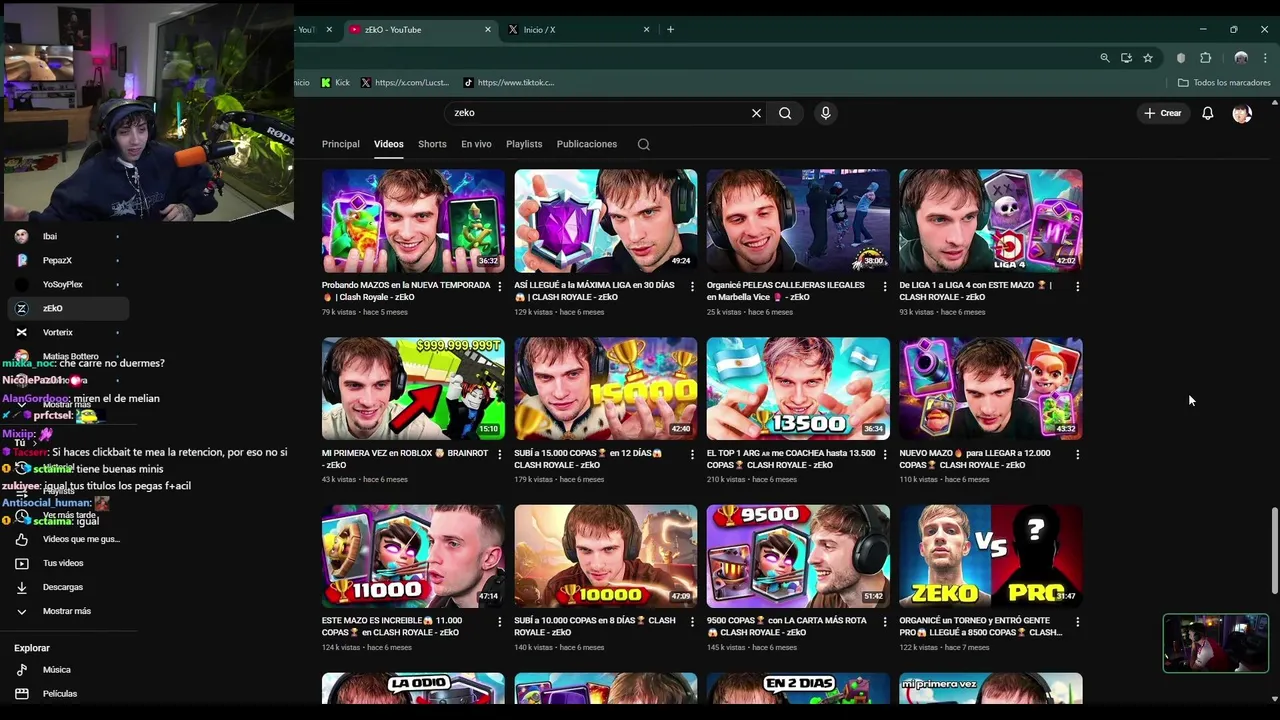Select the Videos channel tab

coord(389,144)
